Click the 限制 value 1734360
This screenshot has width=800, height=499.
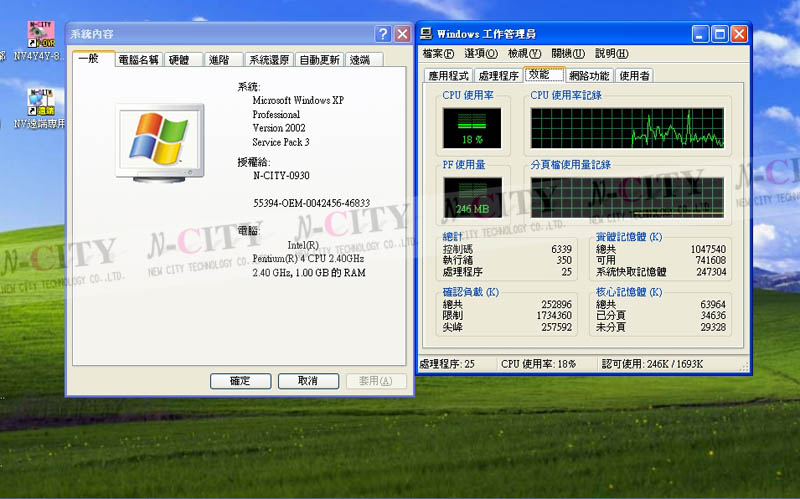pyautogui.click(x=554, y=315)
